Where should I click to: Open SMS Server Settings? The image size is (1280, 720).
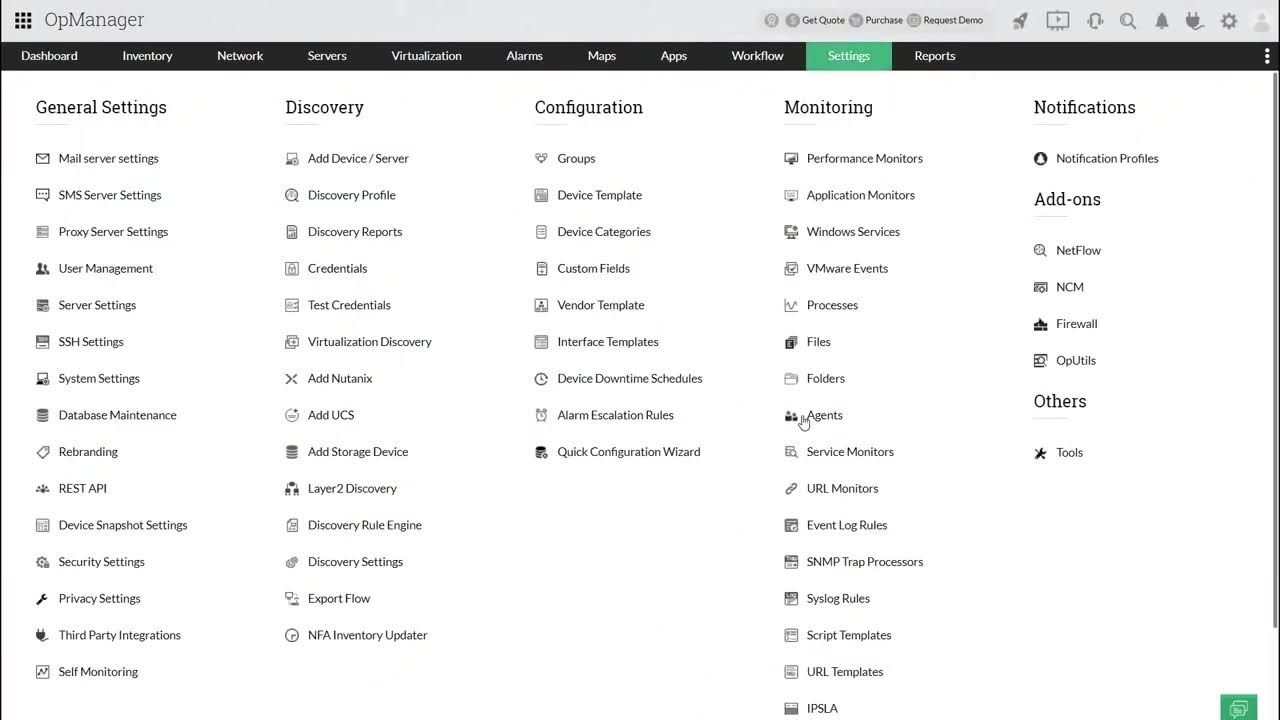click(x=109, y=195)
